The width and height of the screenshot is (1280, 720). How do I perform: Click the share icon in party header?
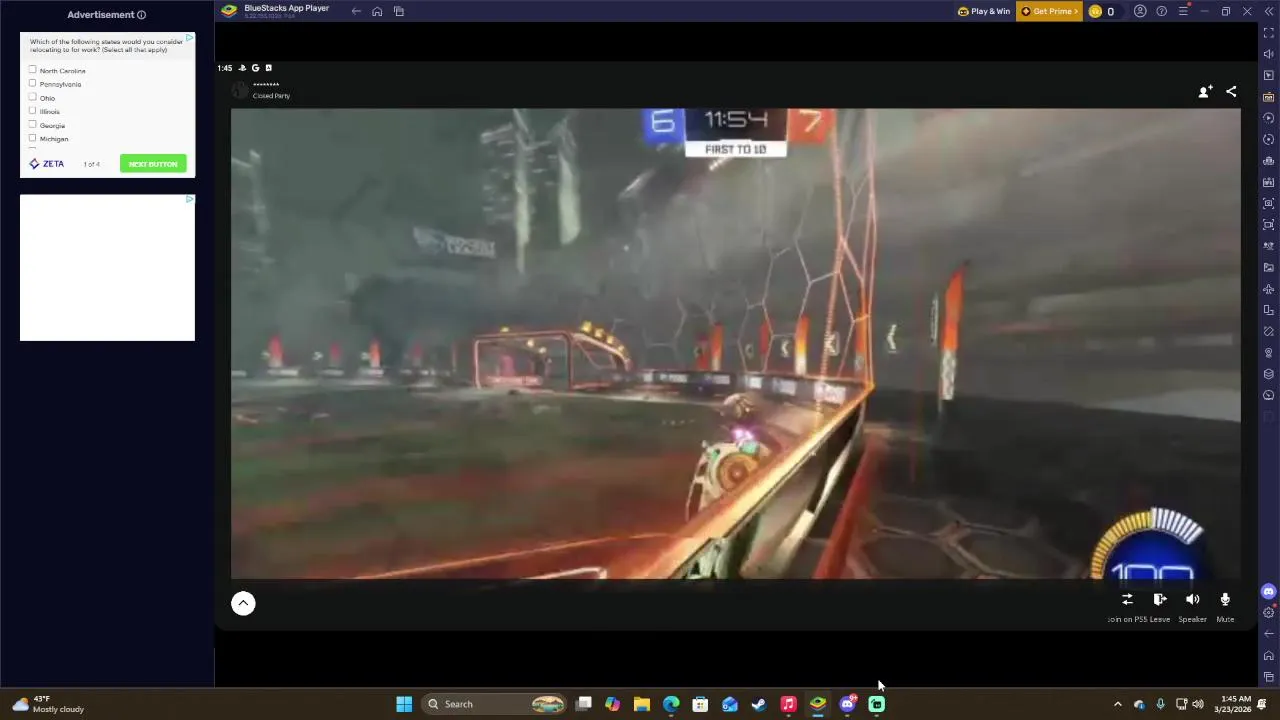tap(1231, 91)
